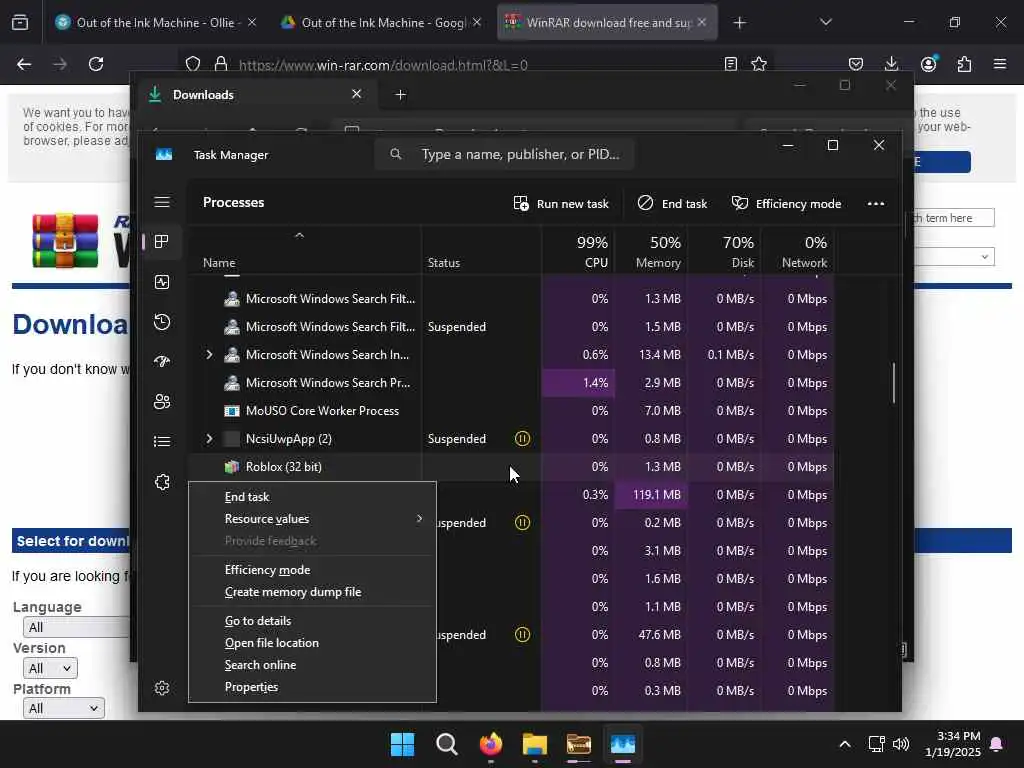Collapse column sort arrow above Name
Viewport: 1024px width, 768px height.
[299, 235]
